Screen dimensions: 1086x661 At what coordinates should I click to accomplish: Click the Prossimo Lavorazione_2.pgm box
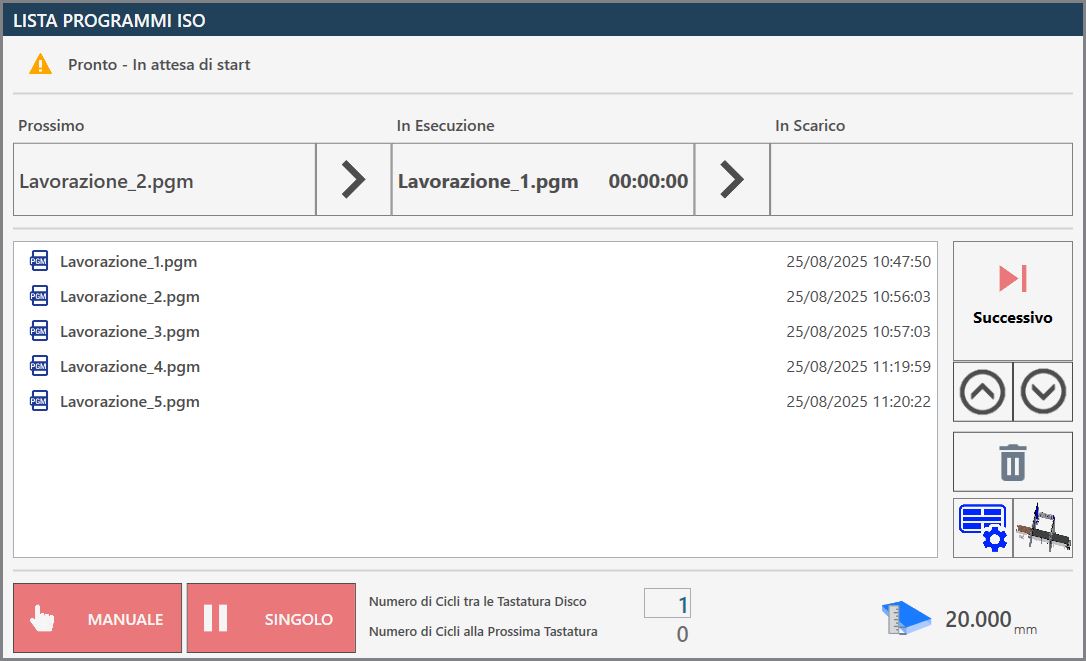pos(165,179)
